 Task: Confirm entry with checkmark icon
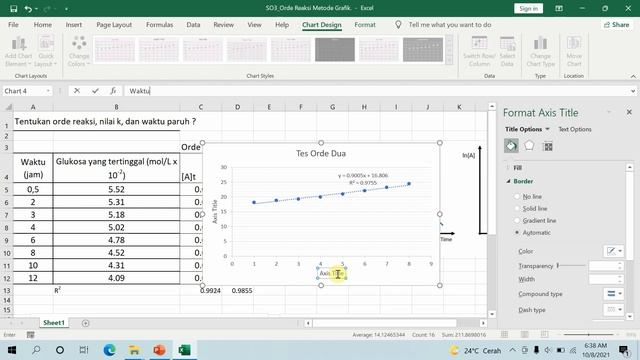tap(95, 91)
